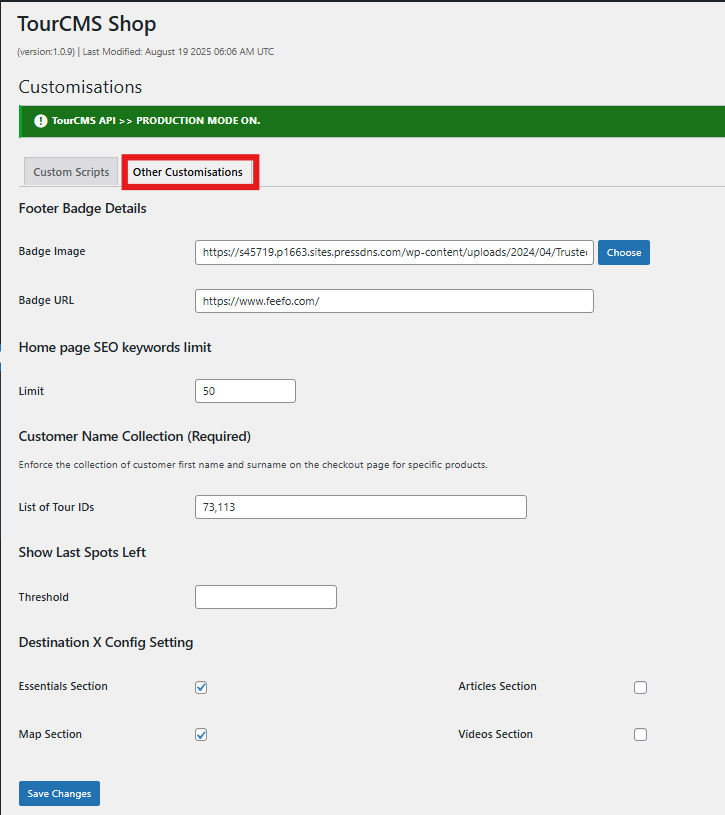This screenshot has height=815, width=725.
Task: Click the Videos Section label text
Action: (x=495, y=734)
